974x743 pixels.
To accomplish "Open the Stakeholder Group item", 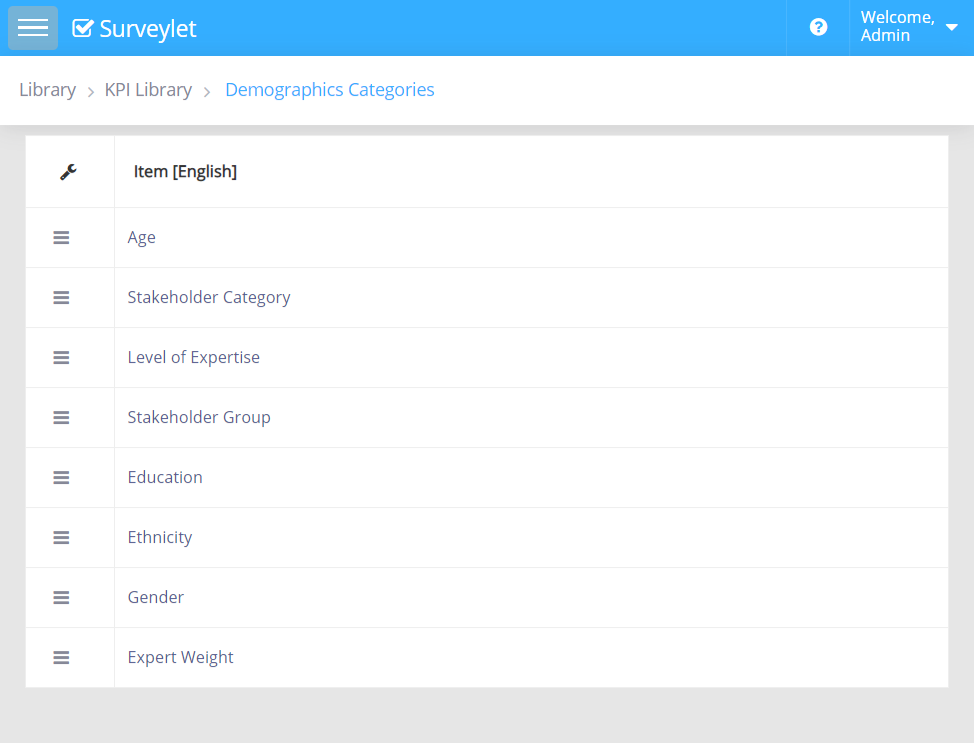I will pyautogui.click(x=198, y=418).
